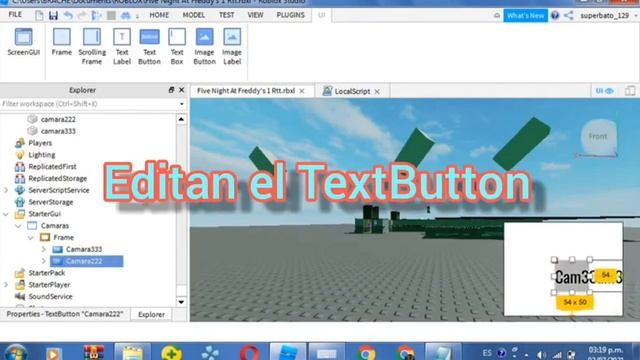The image size is (640, 360).
Task: Insert a ScreenGUI object
Action: click(x=23, y=42)
